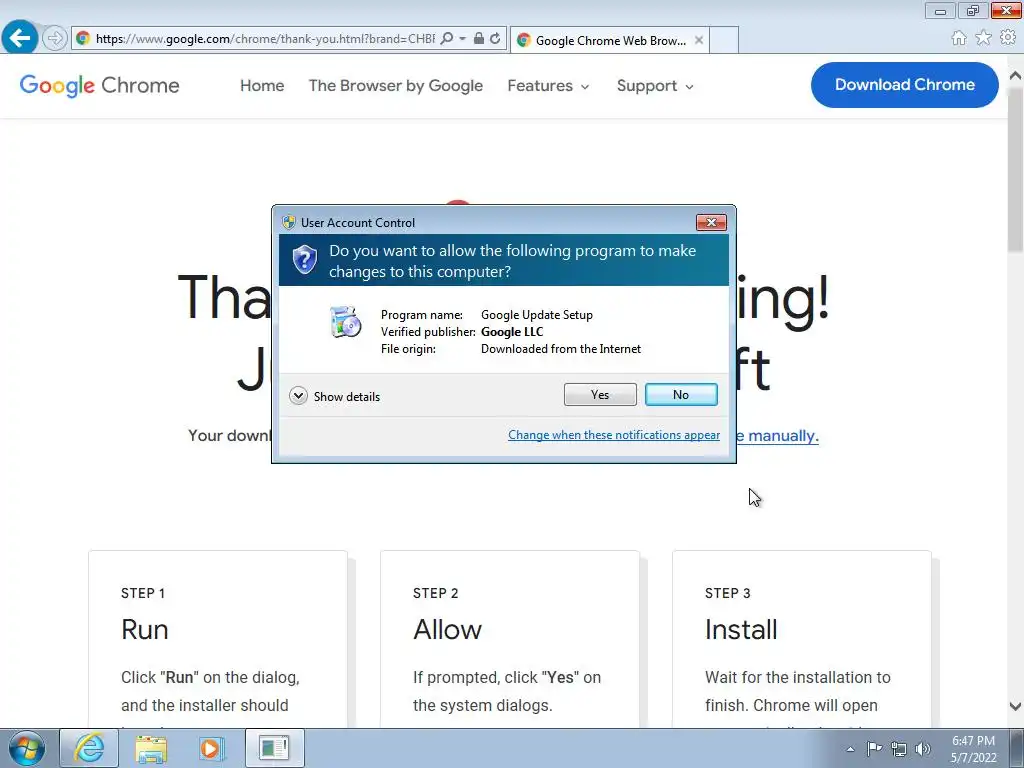
Task: Click the STEP 1 Run heading
Action: point(144,630)
